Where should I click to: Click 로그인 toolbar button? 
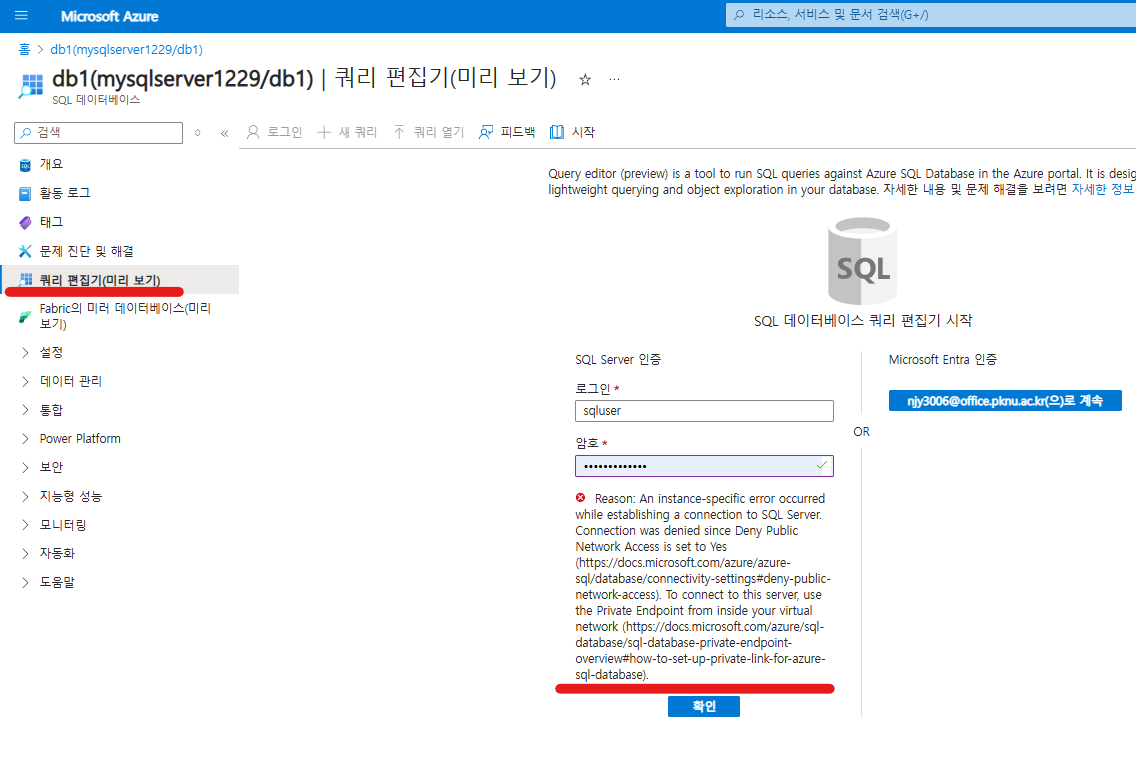point(274,132)
